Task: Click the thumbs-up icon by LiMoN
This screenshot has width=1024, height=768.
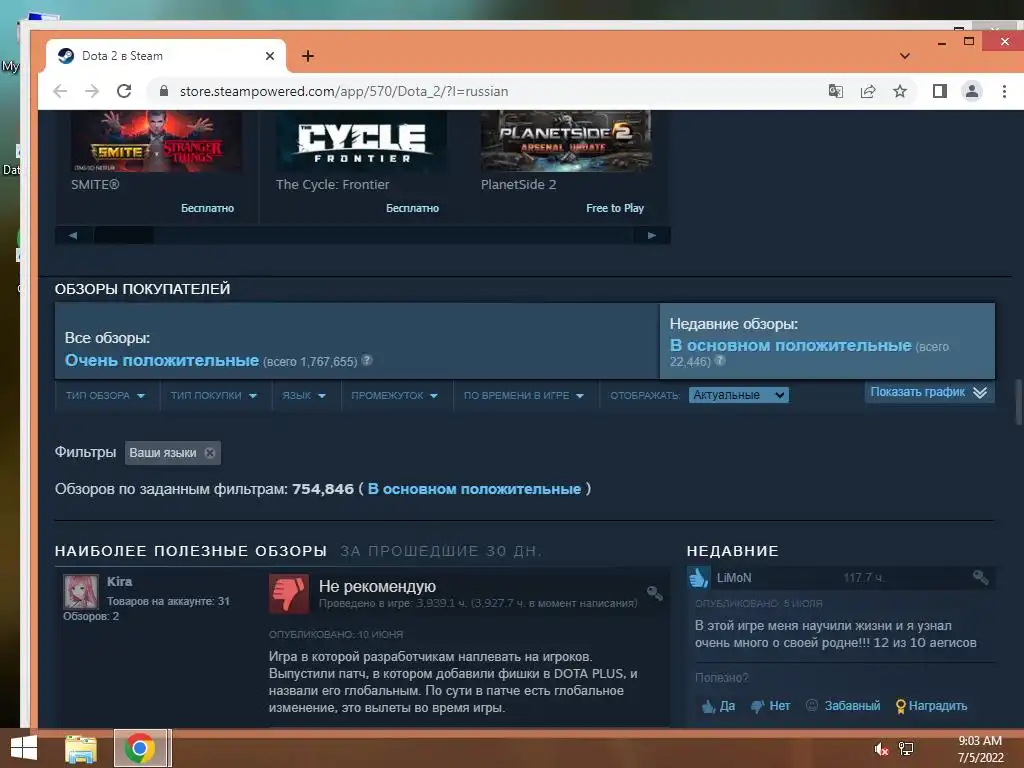Action: pos(698,577)
